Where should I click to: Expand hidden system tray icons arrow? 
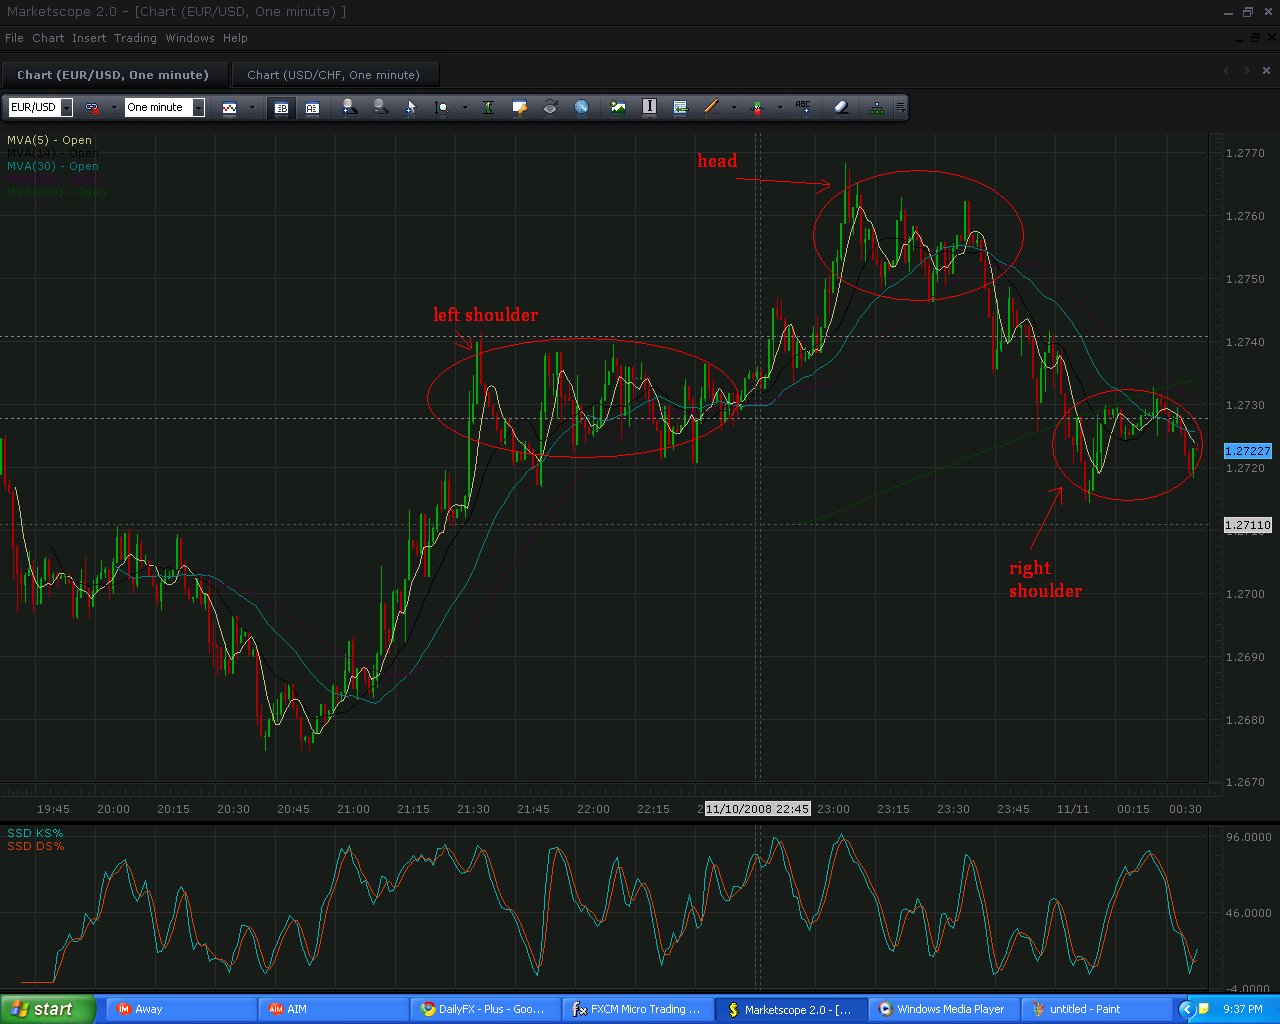(1187, 1009)
